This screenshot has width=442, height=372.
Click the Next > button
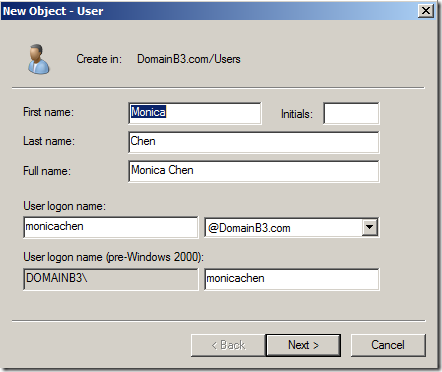[303, 345]
